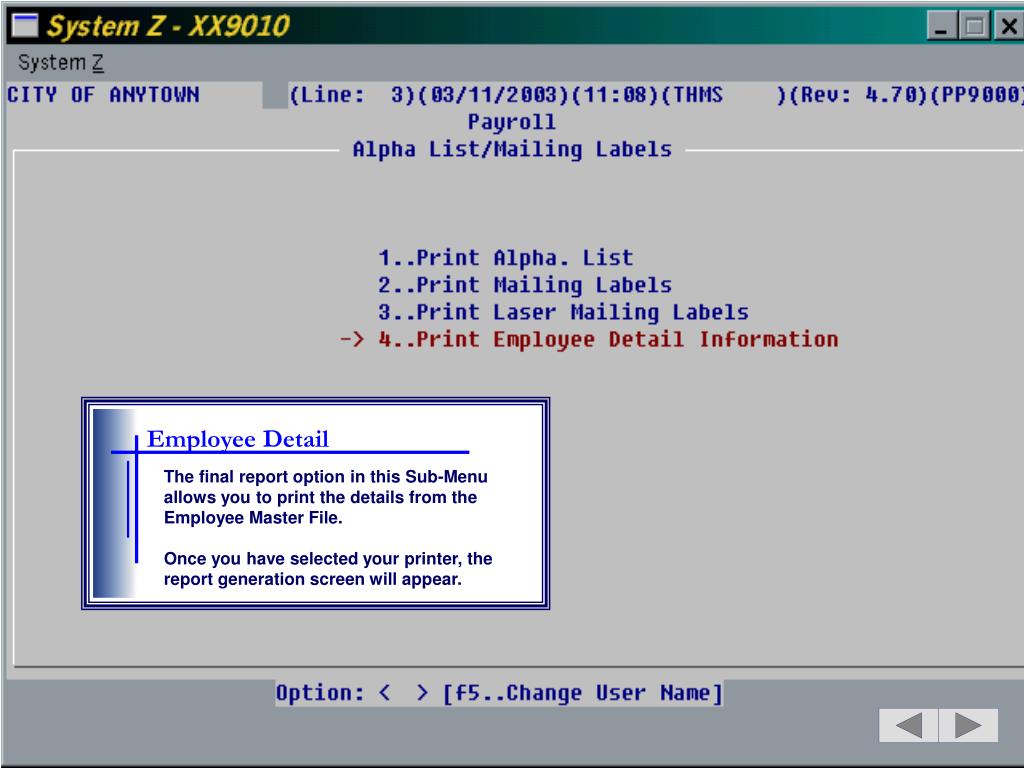
Task: Minimize the System Z window
Action: click(x=942, y=27)
